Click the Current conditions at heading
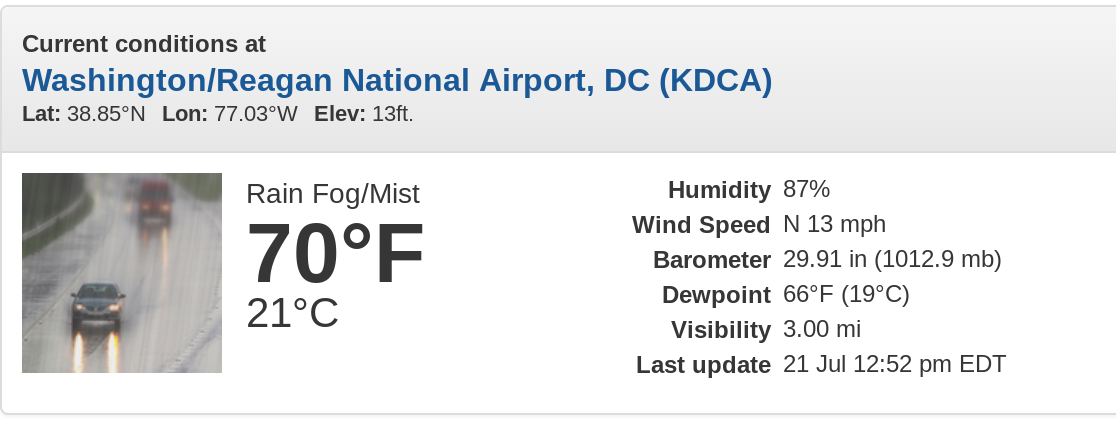This screenshot has height=424, width=1116. pyautogui.click(x=144, y=44)
